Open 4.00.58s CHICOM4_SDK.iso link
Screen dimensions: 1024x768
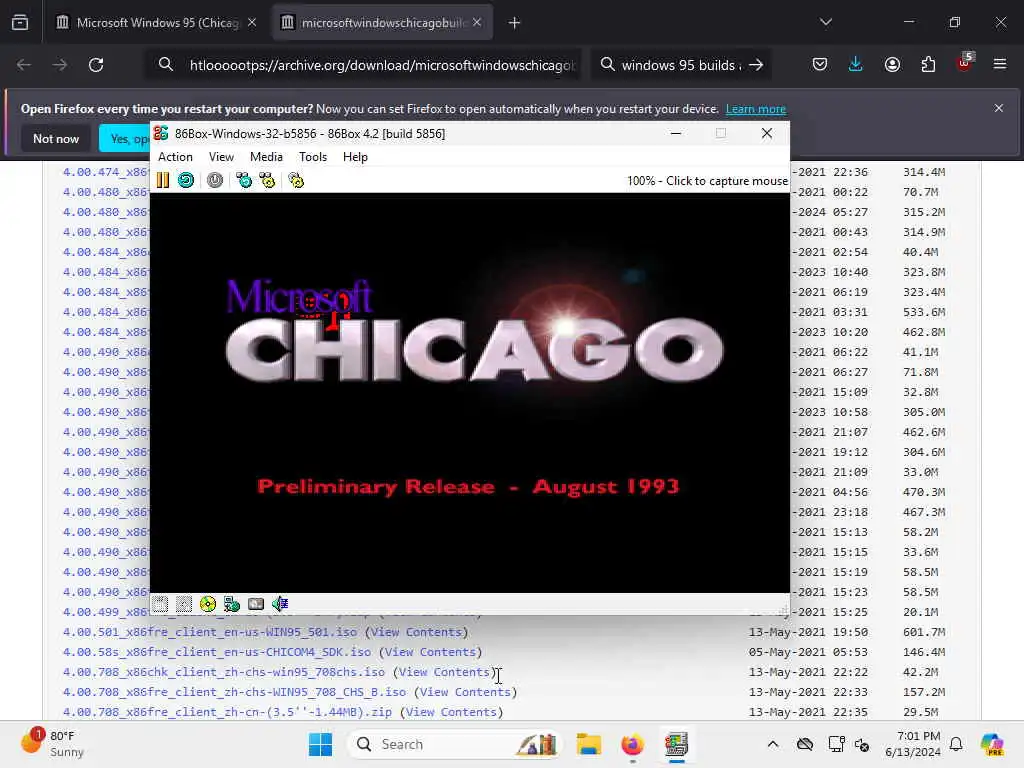[x=217, y=652]
